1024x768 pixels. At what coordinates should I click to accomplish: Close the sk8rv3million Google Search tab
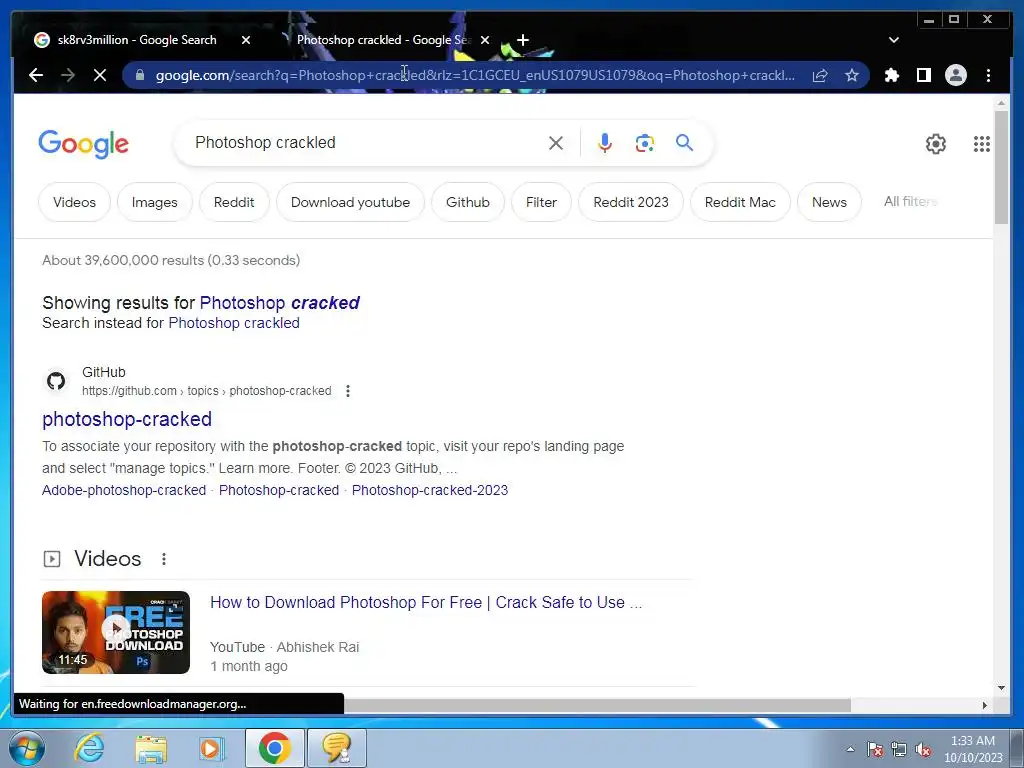click(x=246, y=40)
